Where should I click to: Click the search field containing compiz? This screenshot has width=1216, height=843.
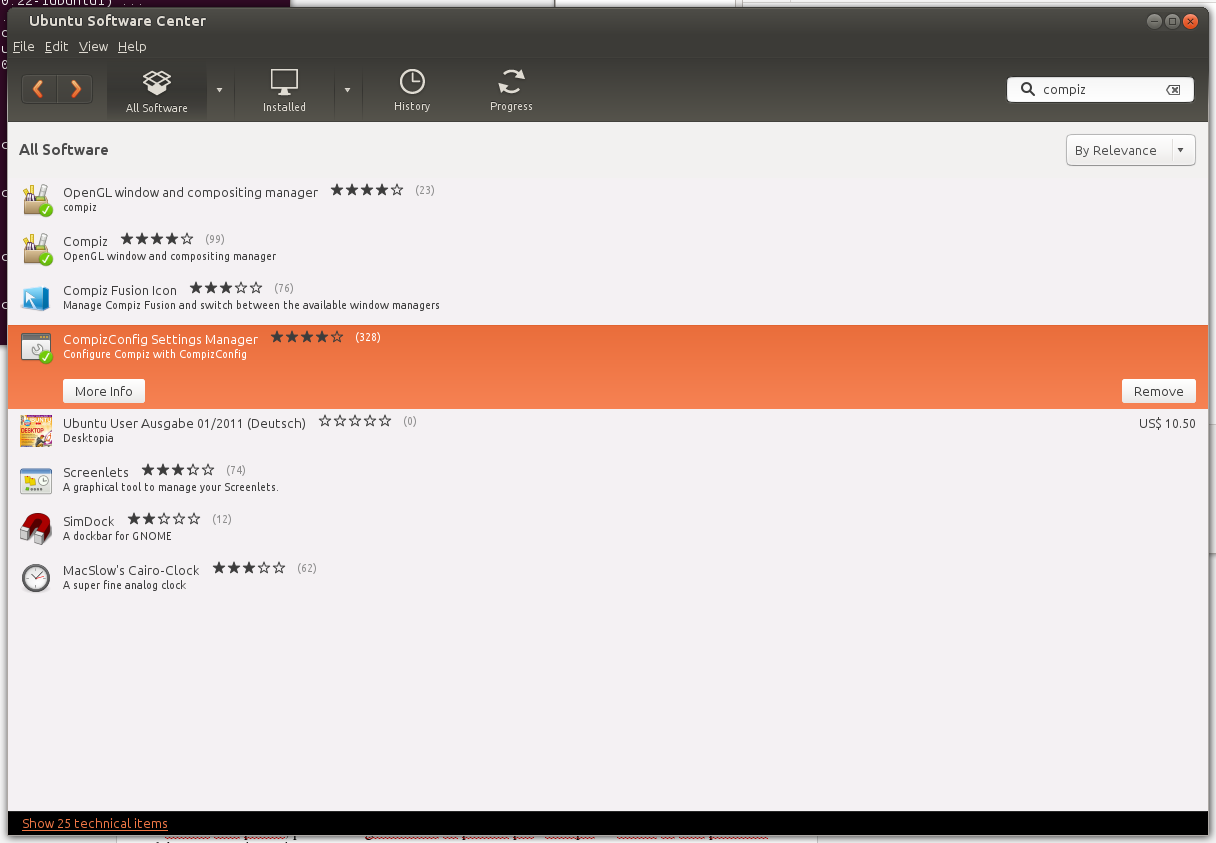tap(1100, 89)
